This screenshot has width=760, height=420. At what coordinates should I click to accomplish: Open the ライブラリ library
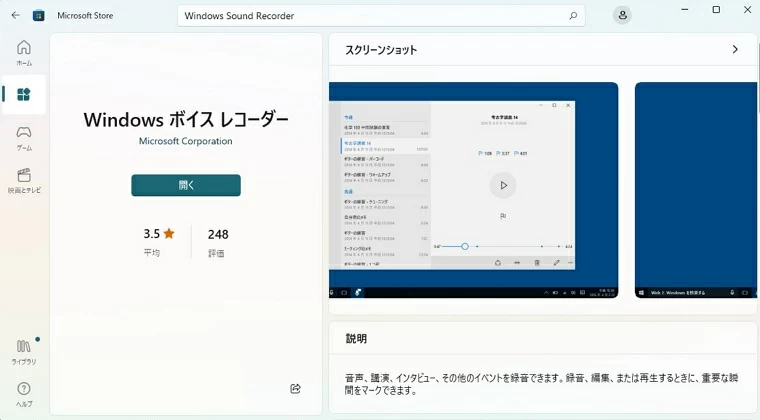point(24,352)
